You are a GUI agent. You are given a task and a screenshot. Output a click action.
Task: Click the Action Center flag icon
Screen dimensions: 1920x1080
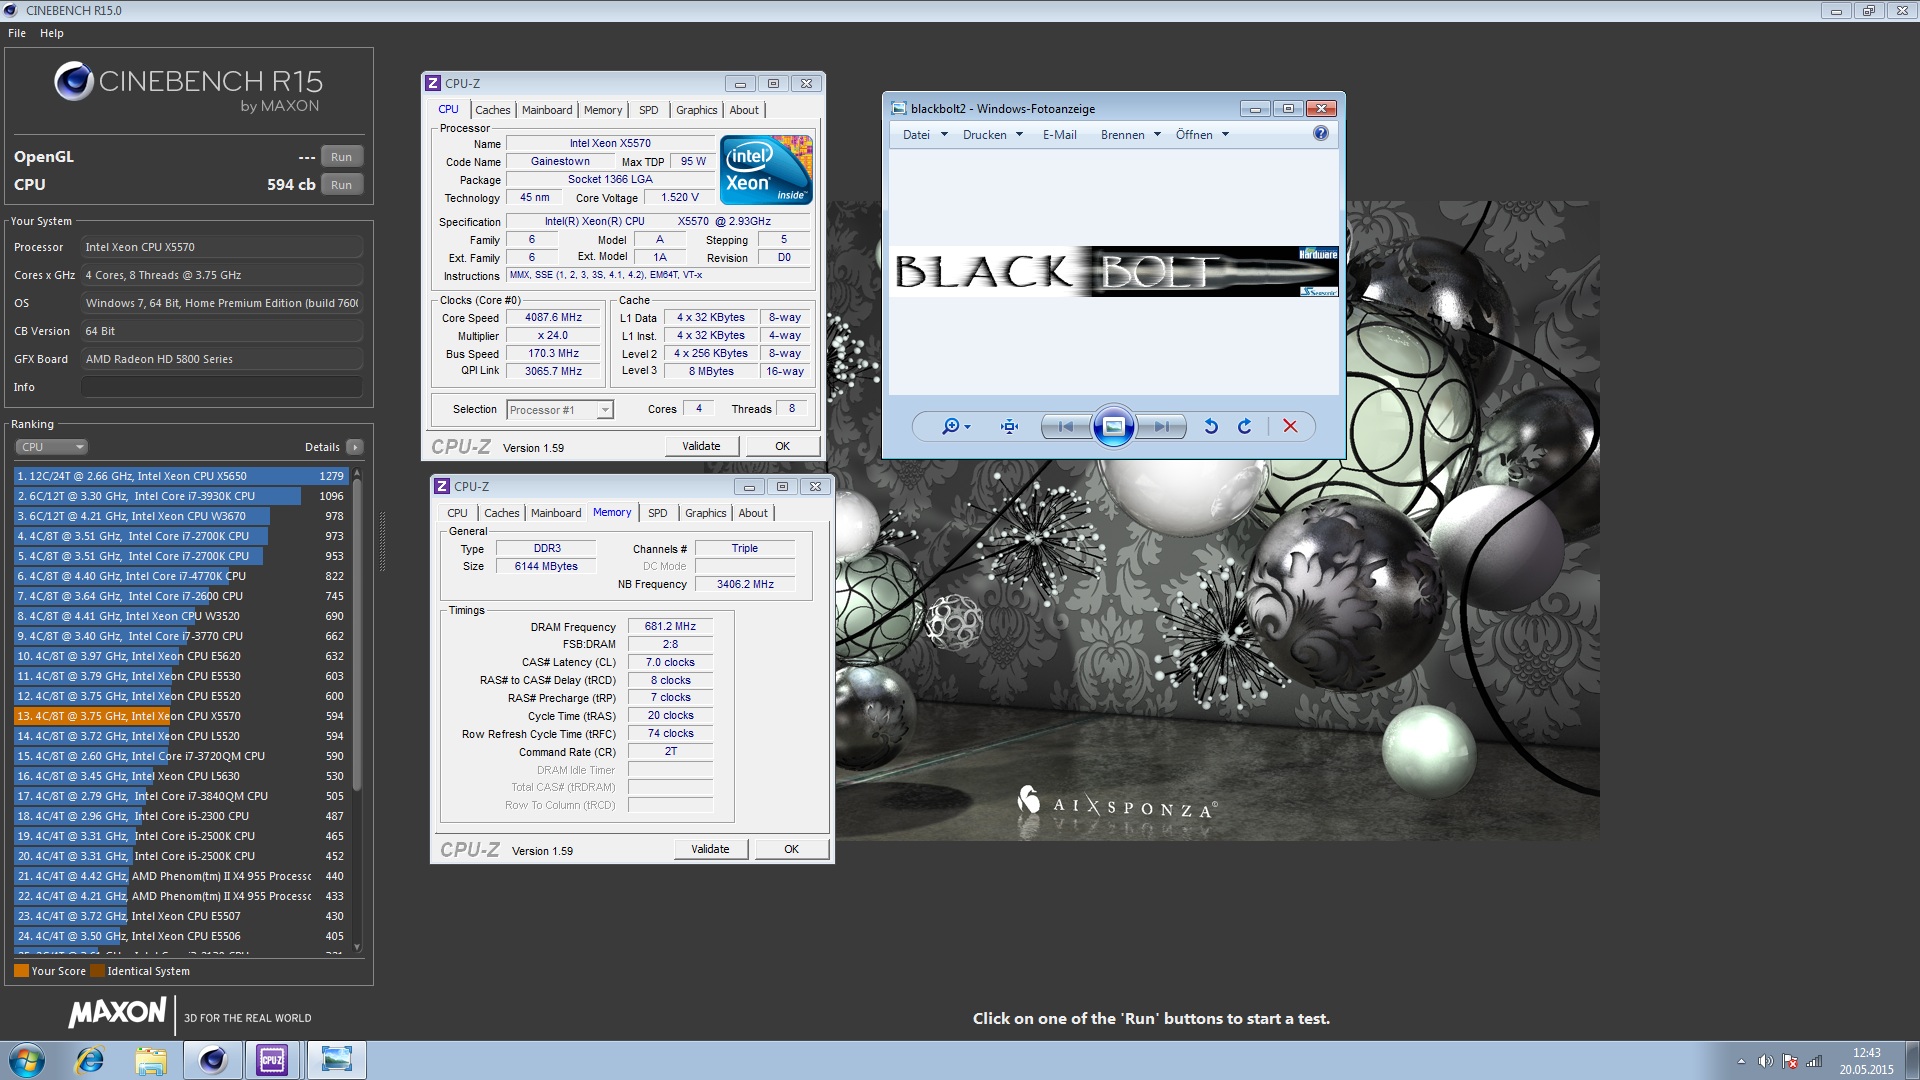click(x=1790, y=1062)
